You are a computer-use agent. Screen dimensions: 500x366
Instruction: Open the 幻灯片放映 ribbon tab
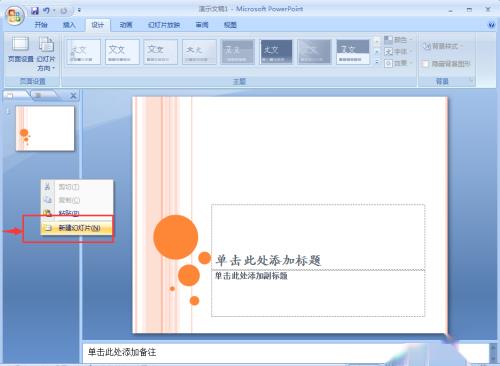coord(164,25)
